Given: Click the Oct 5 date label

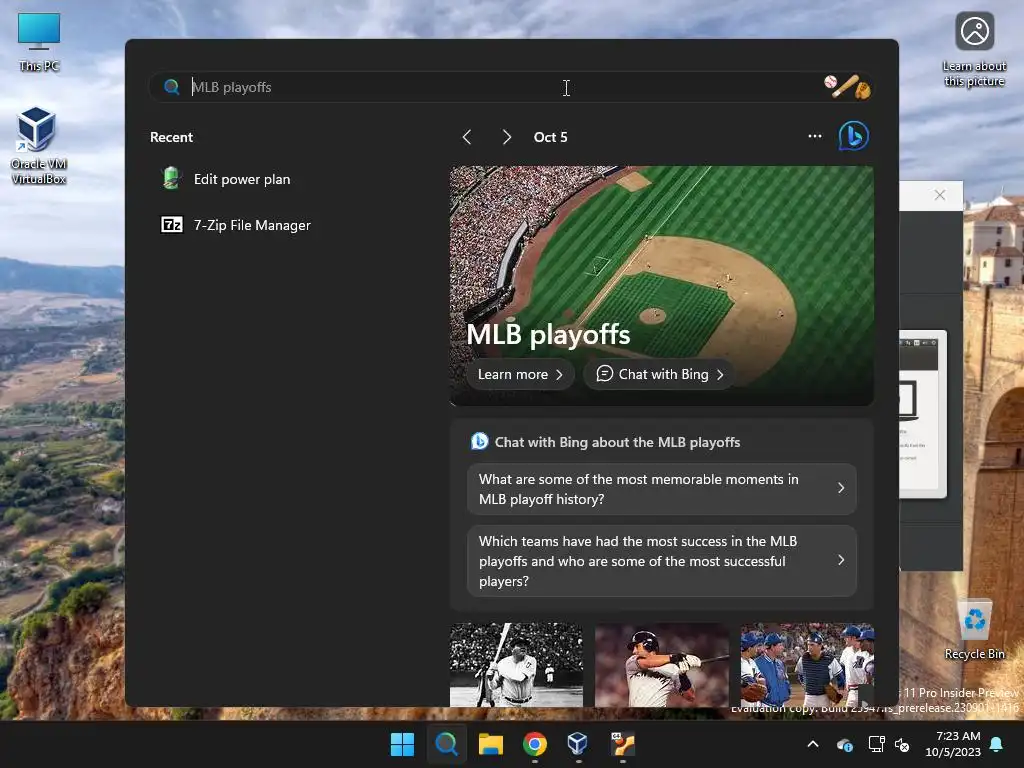Looking at the screenshot, I should 551,137.
